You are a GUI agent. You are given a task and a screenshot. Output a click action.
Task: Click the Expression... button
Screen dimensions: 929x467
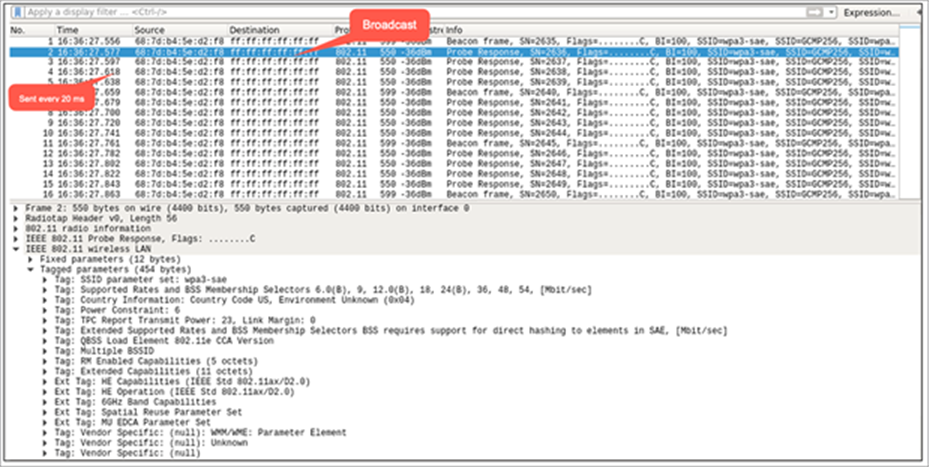click(x=872, y=12)
